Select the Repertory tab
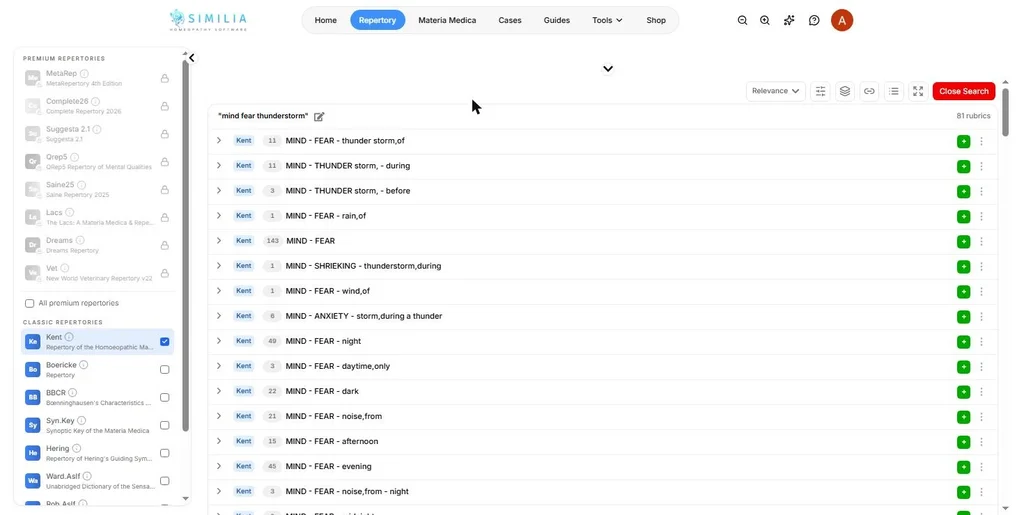 click(377, 20)
